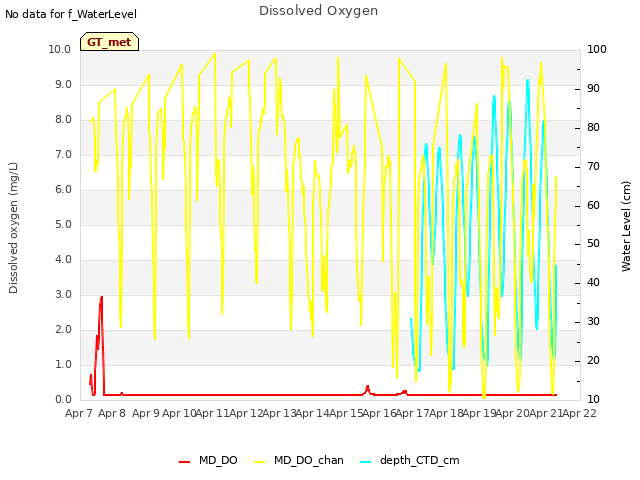Click the 100 right axis tick label
The height and width of the screenshot is (480, 640).
pyautogui.click(x=597, y=50)
